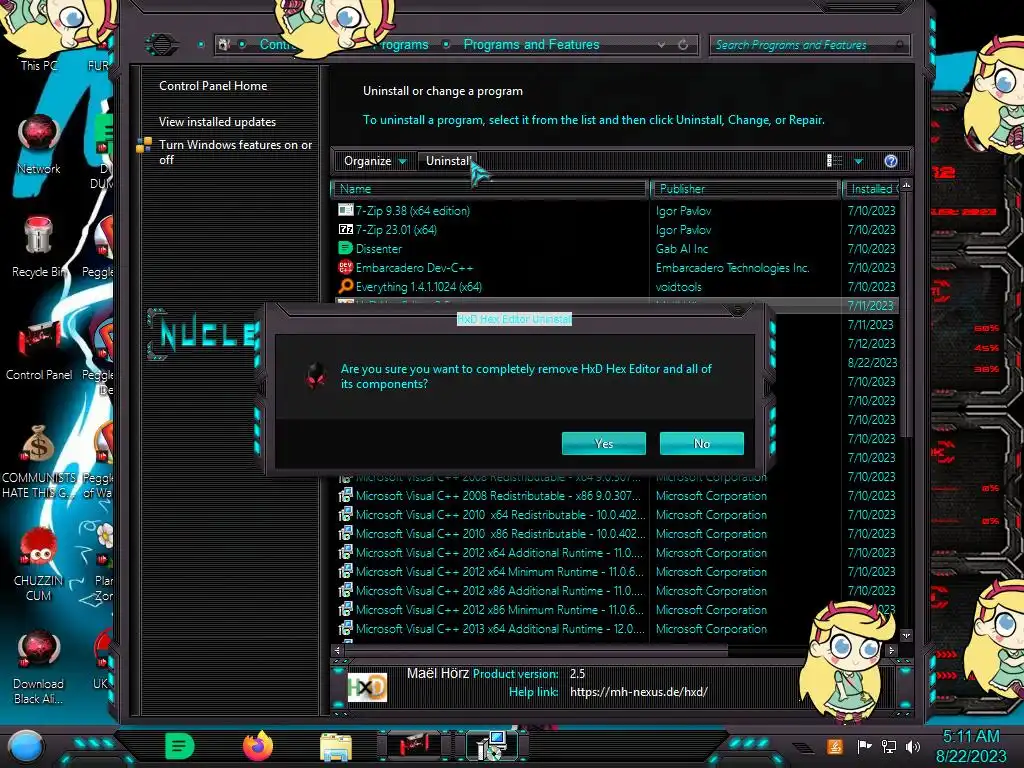
Task: Select Everything 1.4.1.1024 (x64) entry text
Action: 419,287
